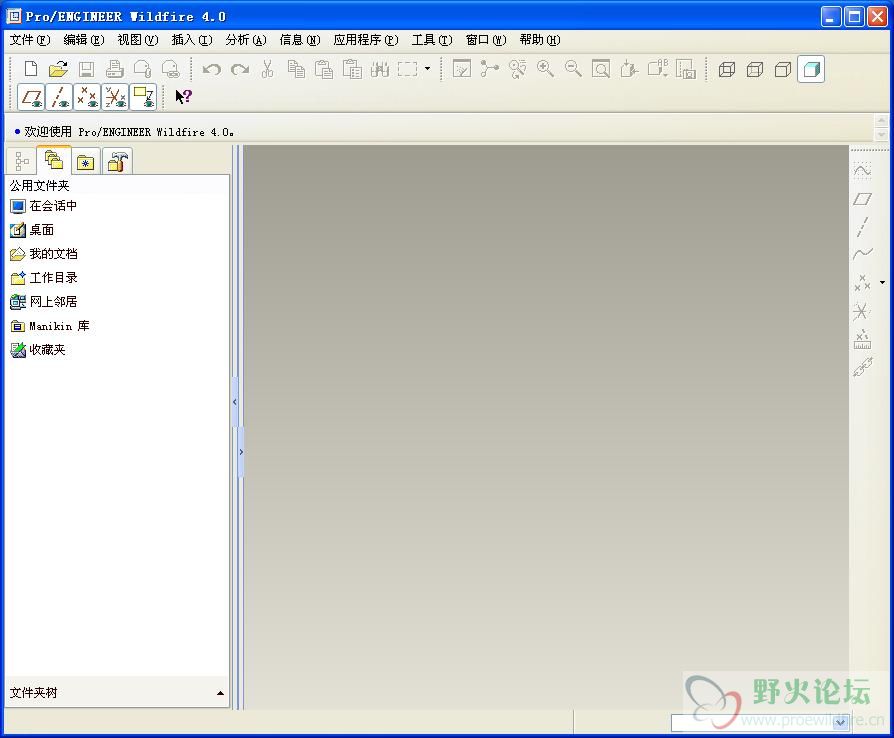Click the Datum Axis tool in right toolbar
Image resolution: width=894 pixels, height=738 pixels.
pyautogui.click(x=862, y=226)
